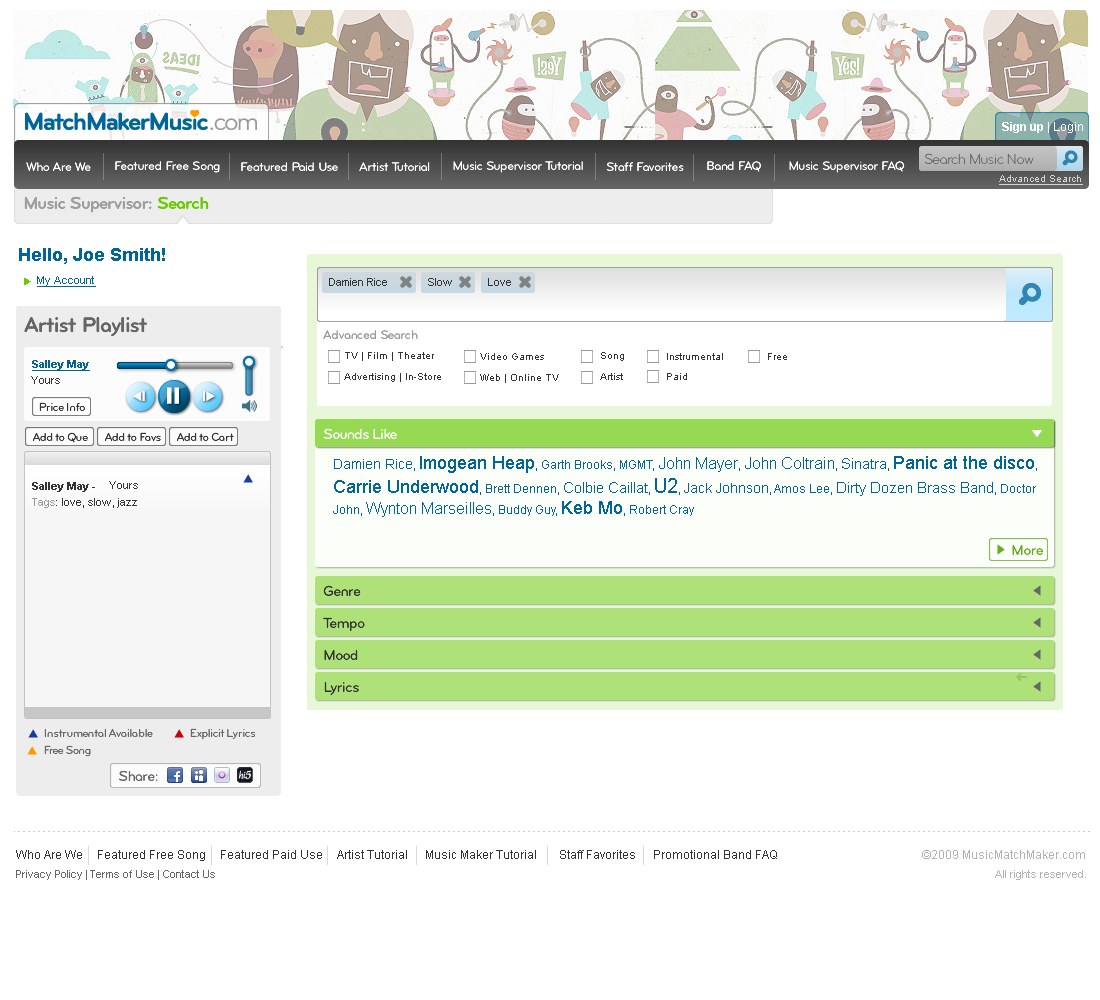This screenshot has width=1100, height=1000.
Task: Check the Instrumental option
Action: click(x=652, y=356)
